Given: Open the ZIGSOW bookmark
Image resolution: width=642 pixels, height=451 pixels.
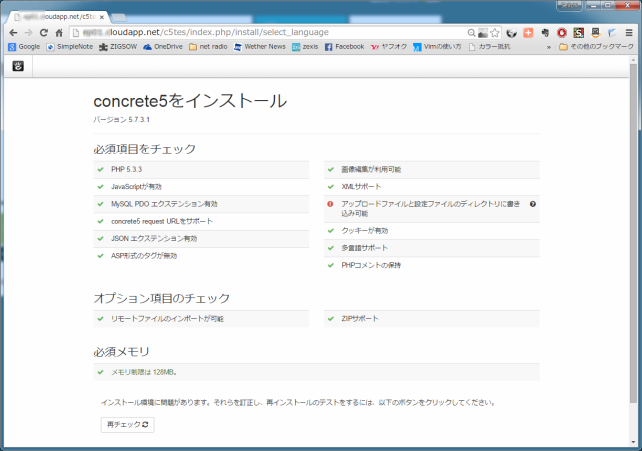Looking at the screenshot, I should (x=118, y=47).
